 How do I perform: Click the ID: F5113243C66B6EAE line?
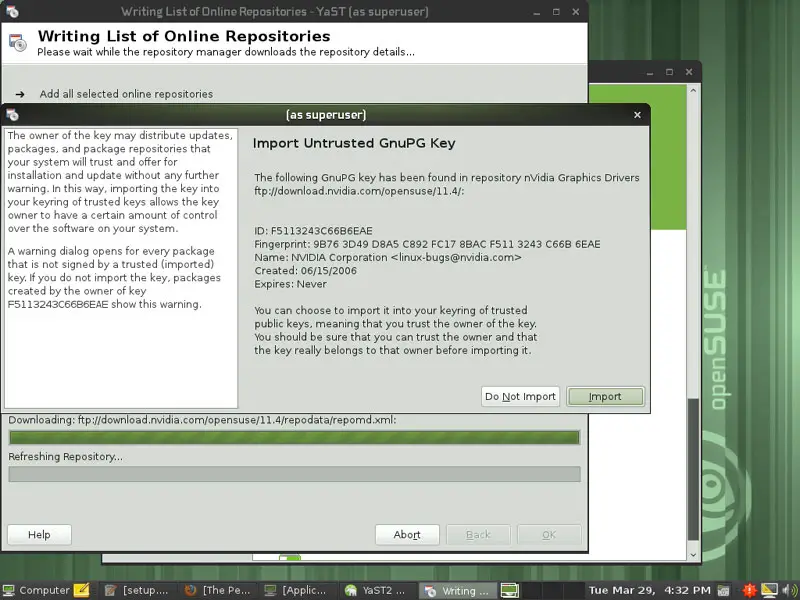pyautogui.click(x=313, y=231)
